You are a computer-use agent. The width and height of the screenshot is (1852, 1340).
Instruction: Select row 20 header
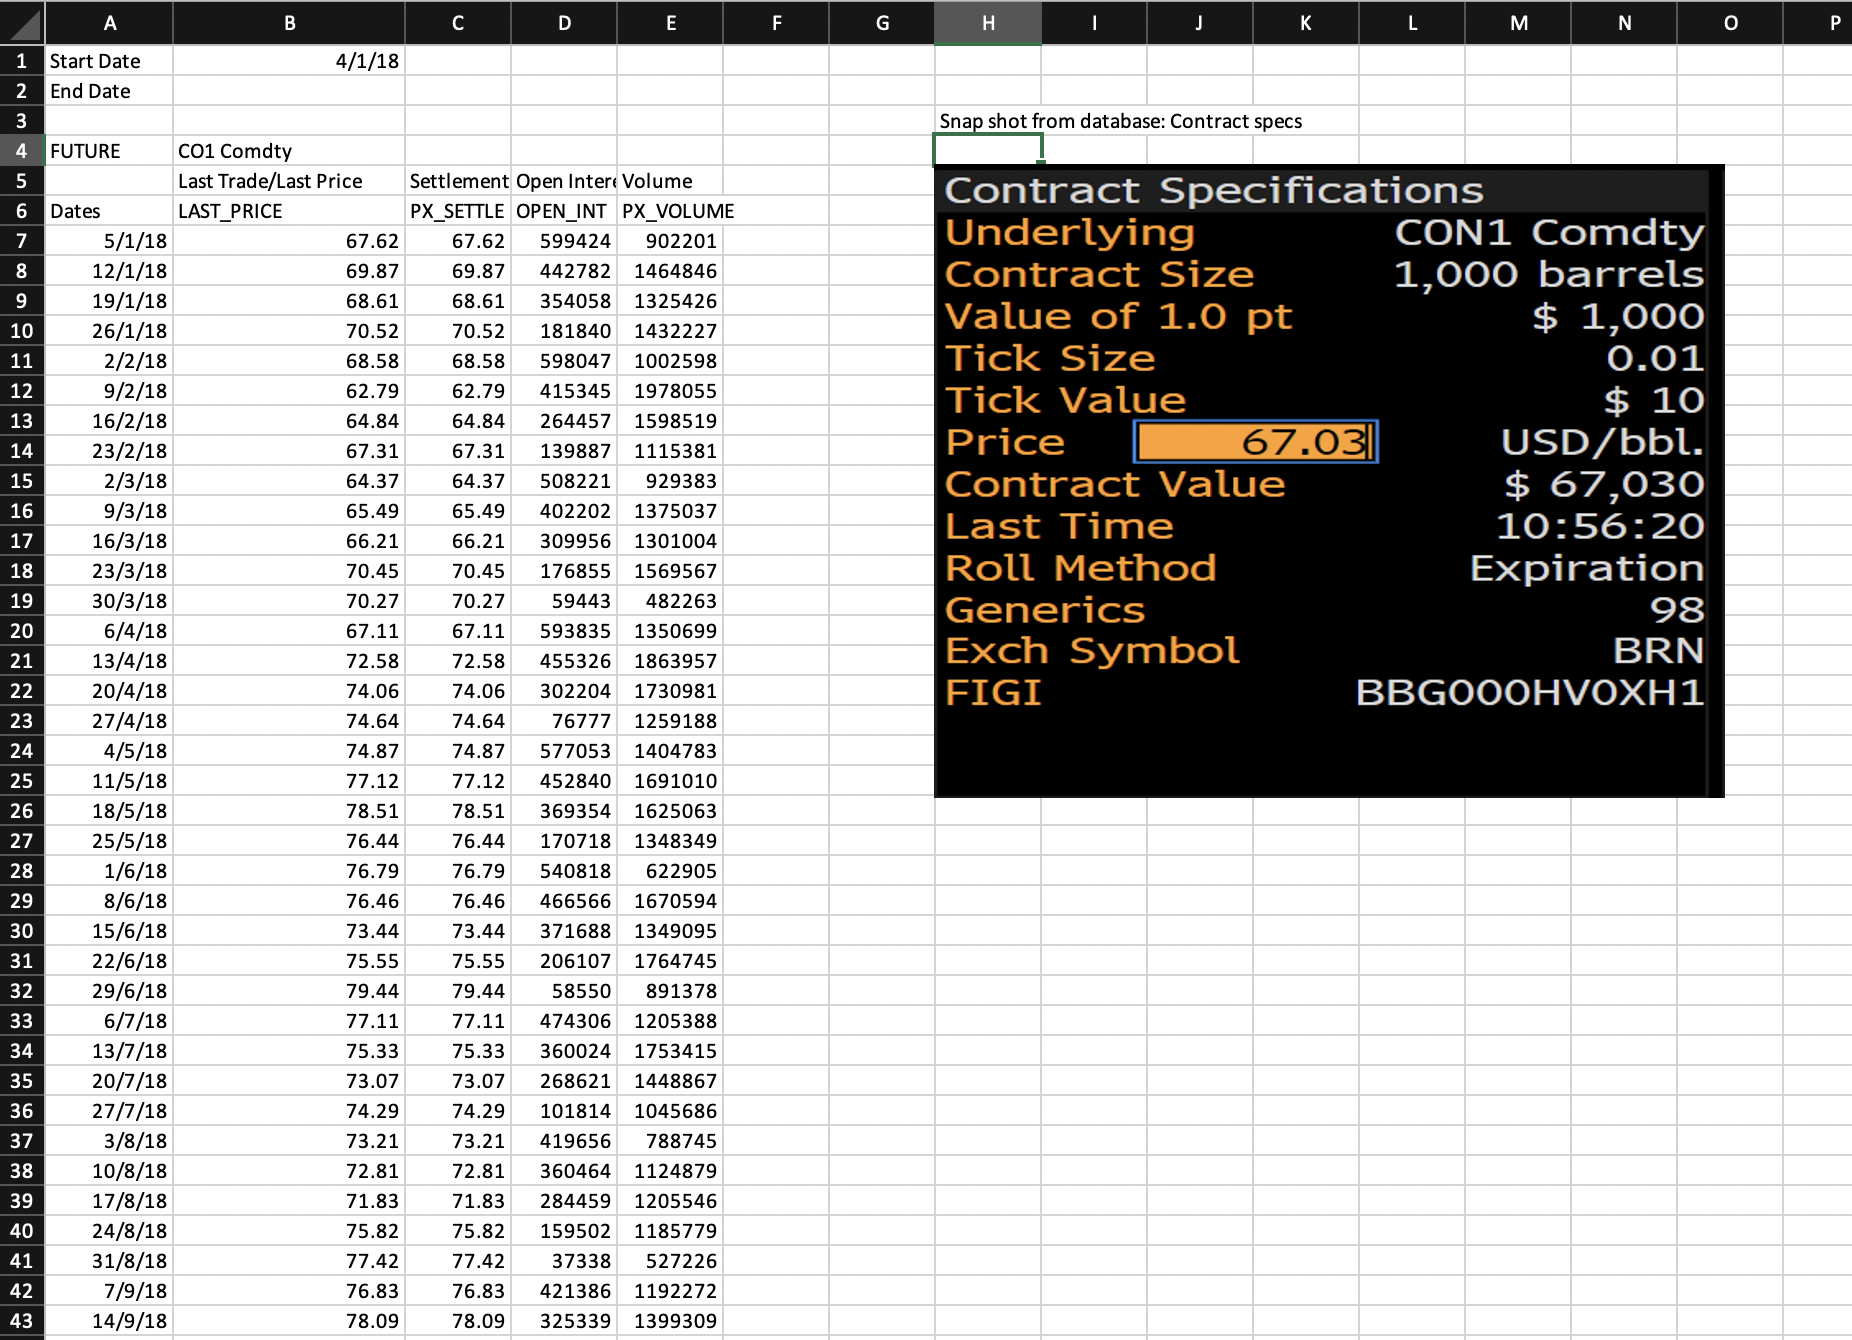tap(22, 631)
